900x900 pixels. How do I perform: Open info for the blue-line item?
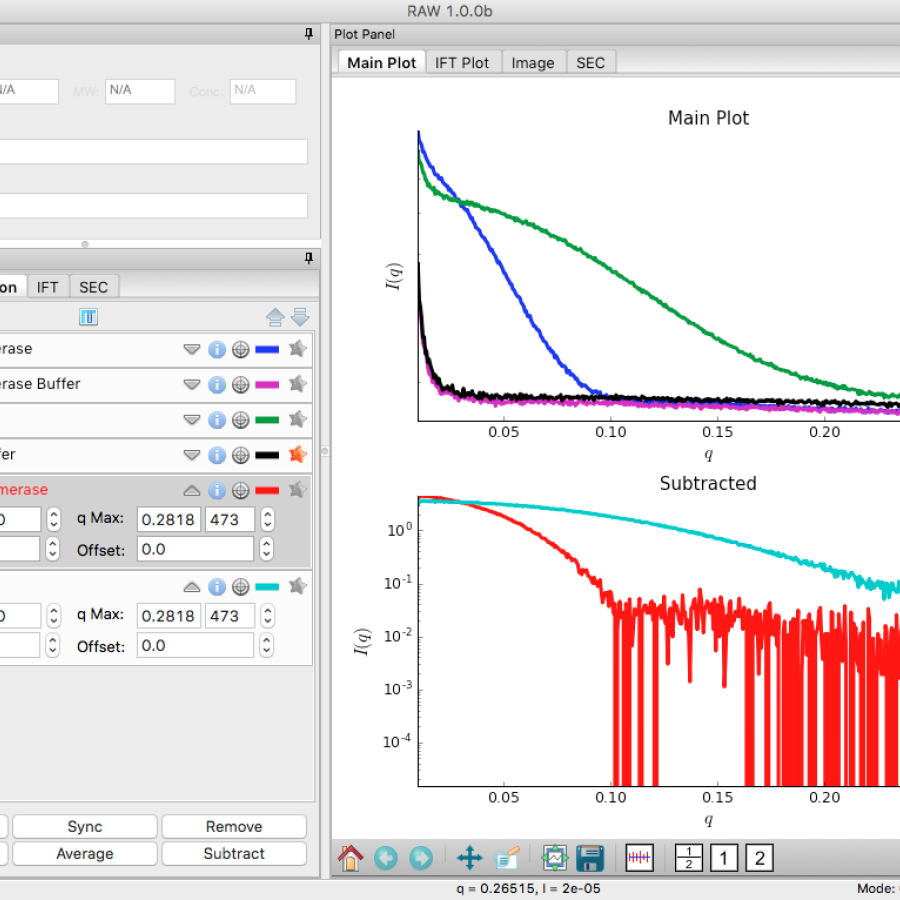point(216,349)
